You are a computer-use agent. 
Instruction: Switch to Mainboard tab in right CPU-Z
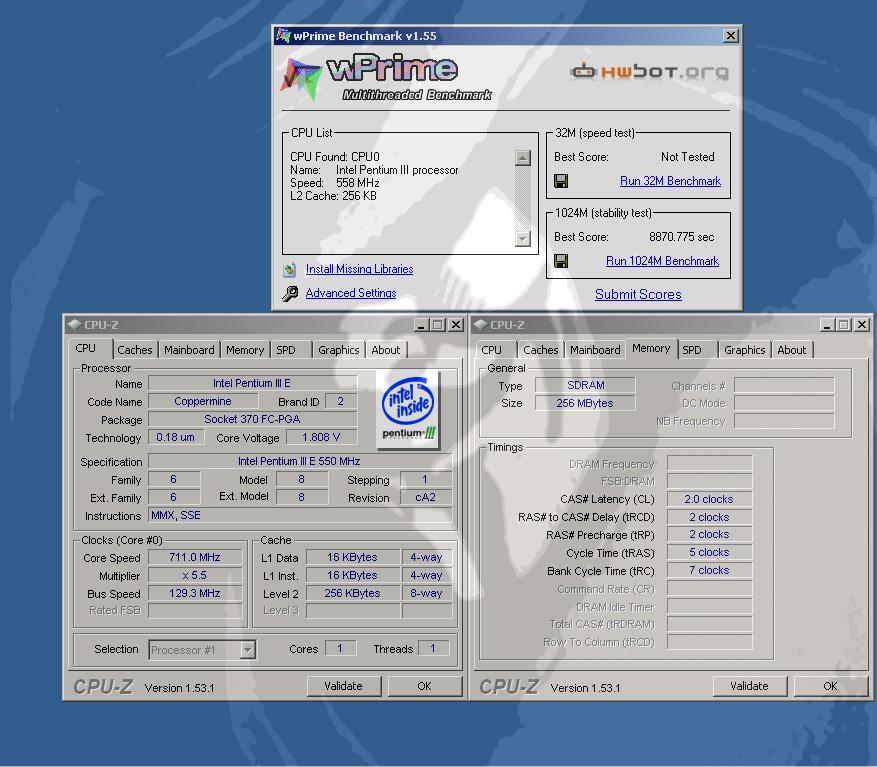click(595, 350)
